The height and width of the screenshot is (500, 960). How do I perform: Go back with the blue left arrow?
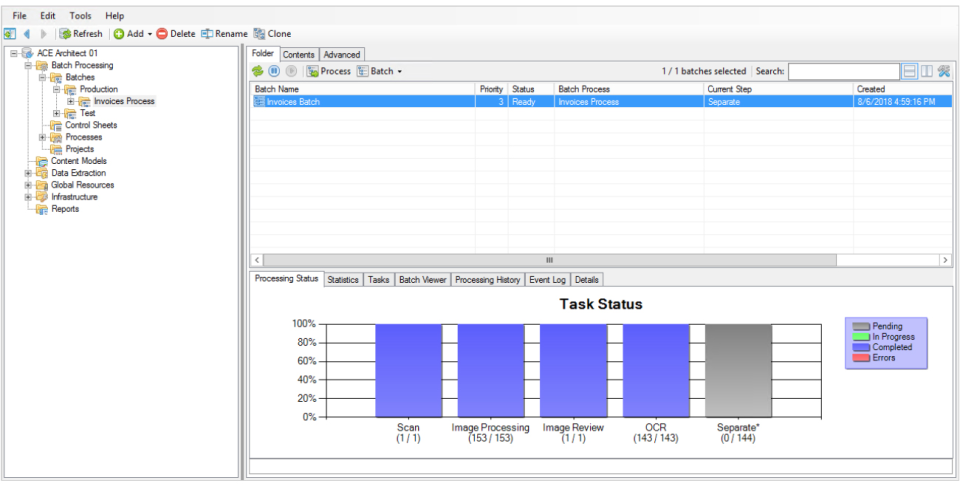(x=27, y=34)
